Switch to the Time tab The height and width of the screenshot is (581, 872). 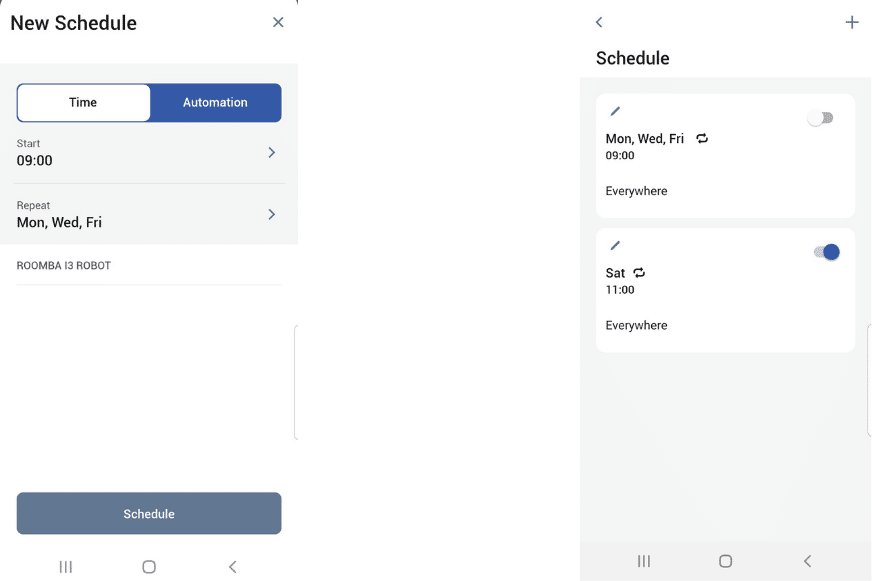coord(83,102)
